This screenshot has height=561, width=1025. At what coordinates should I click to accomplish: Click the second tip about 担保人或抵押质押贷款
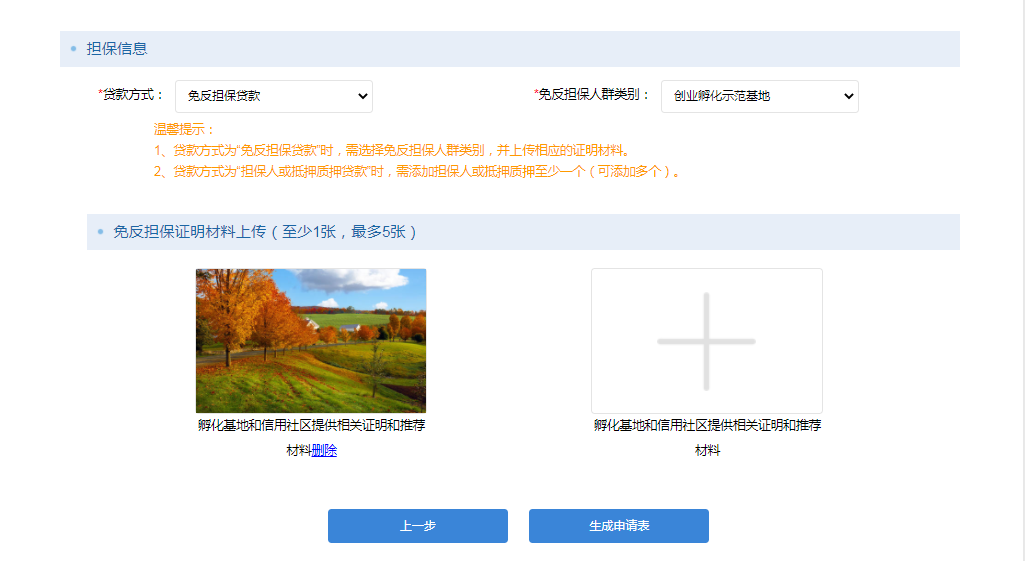point(419,172)
